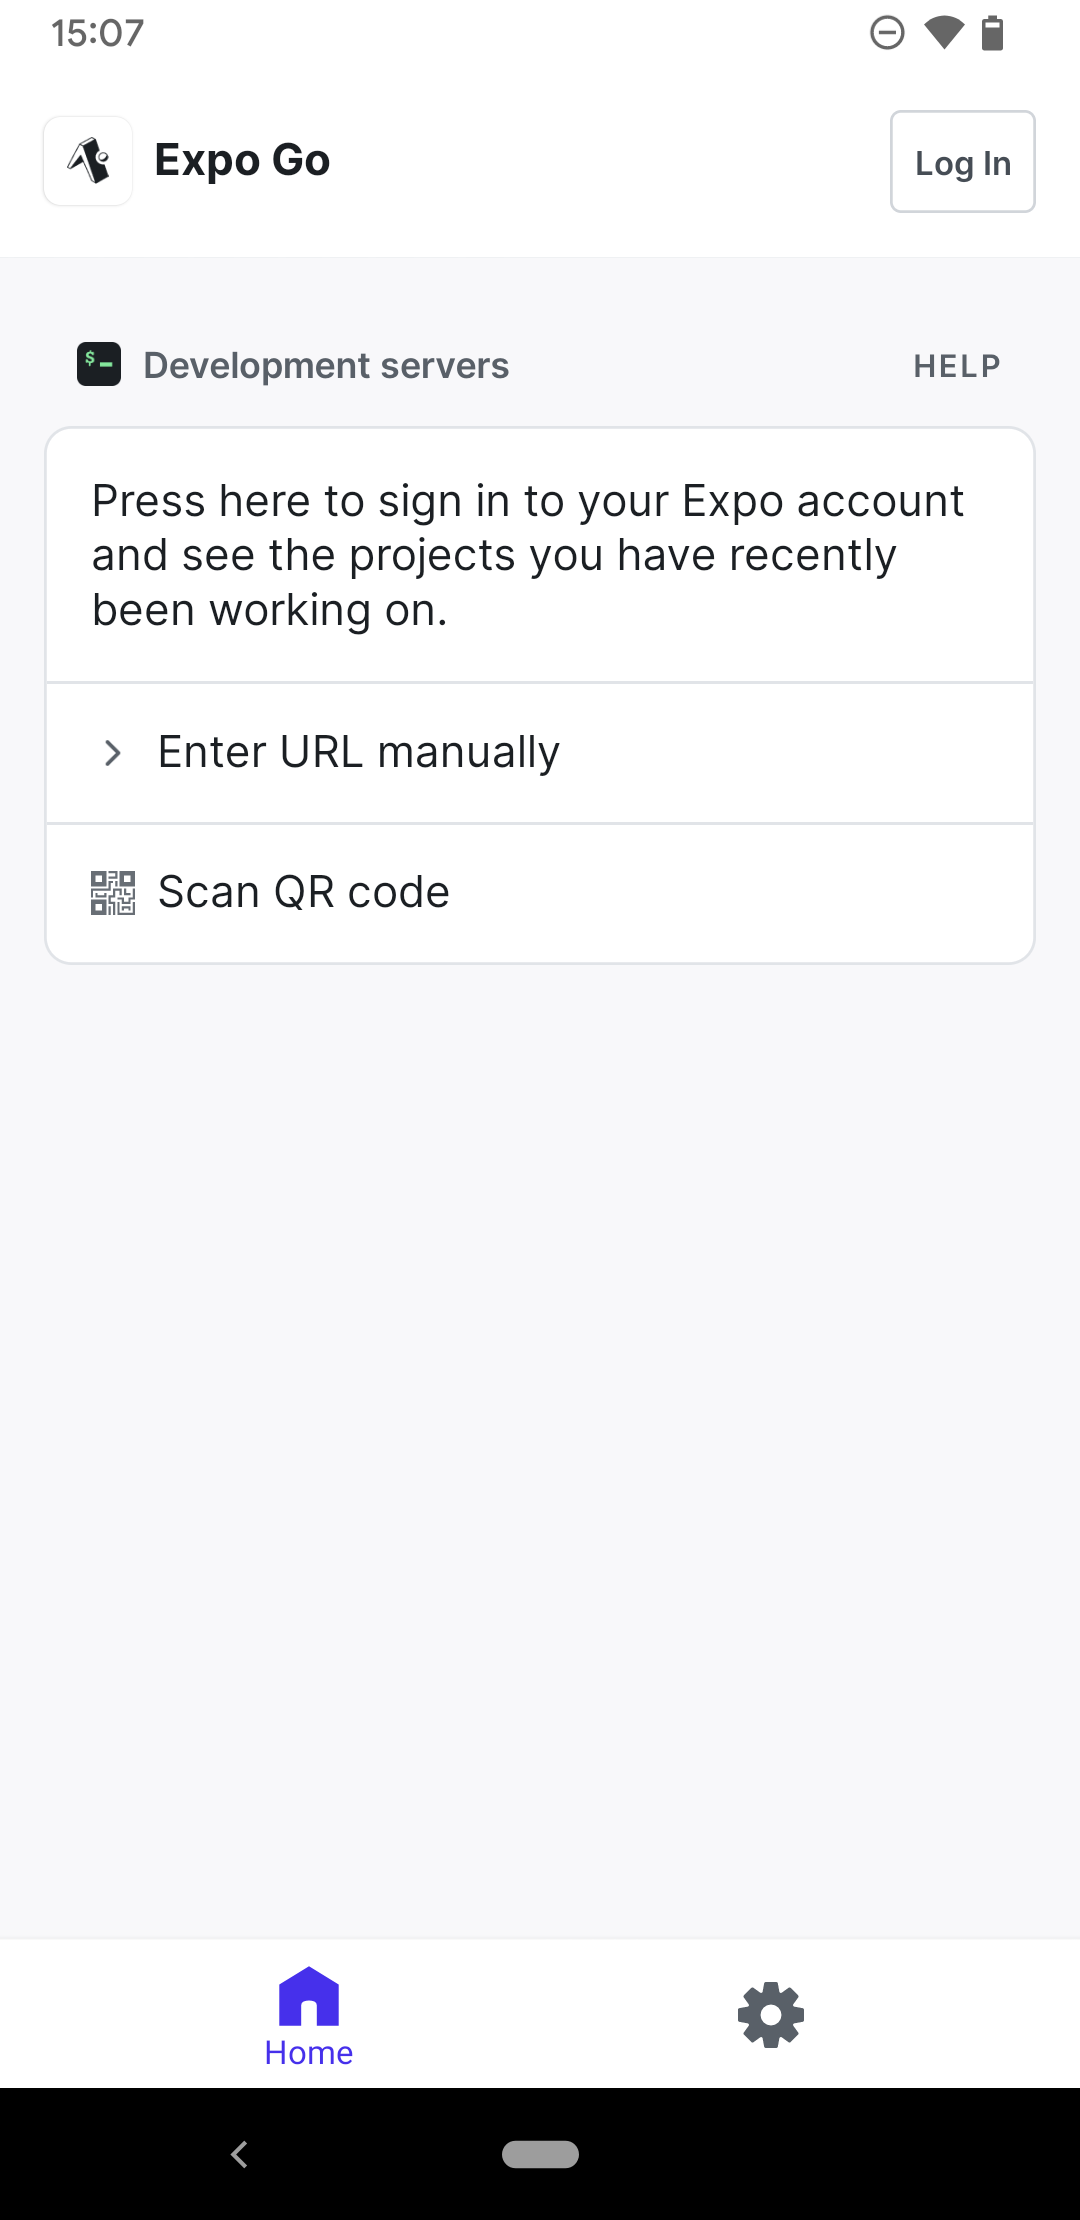Click the Wi-Fi status icon

tap(943, 33)
